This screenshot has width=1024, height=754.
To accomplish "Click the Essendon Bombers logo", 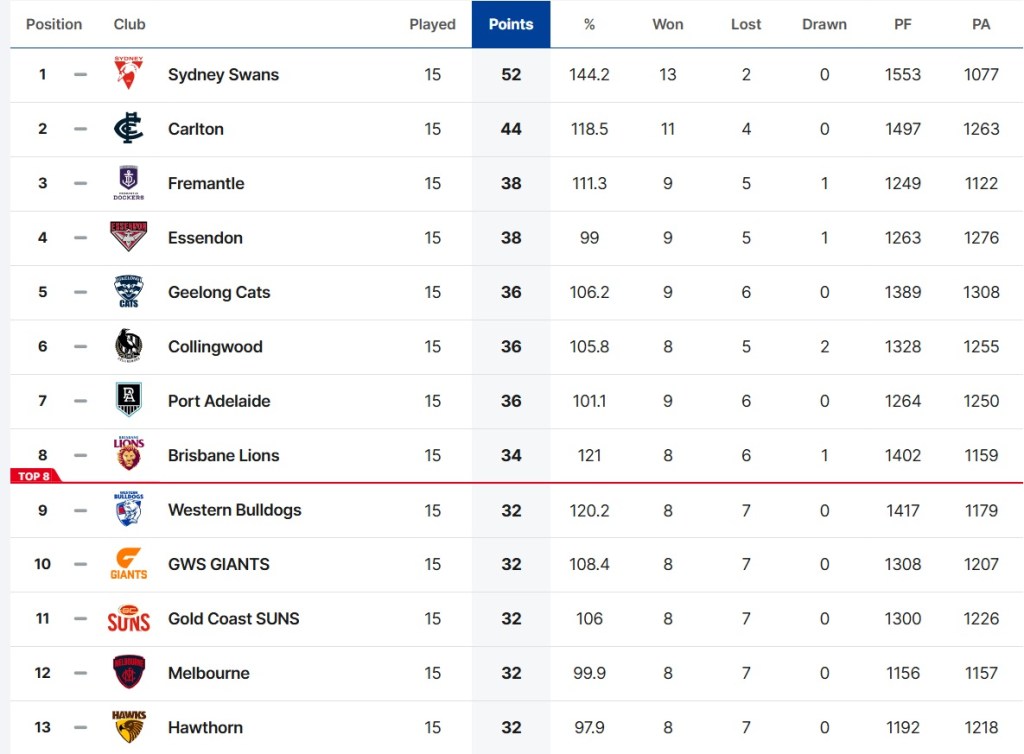I will [128, 238].
